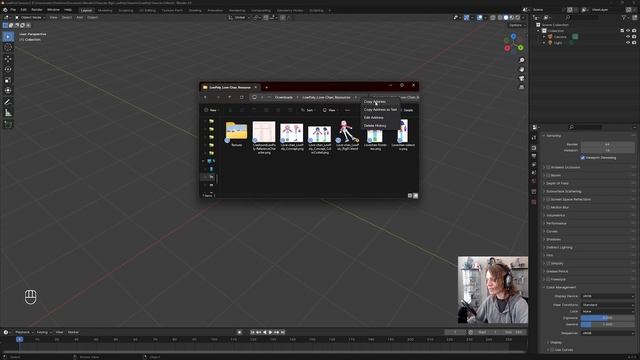Viewport: 640px width, 360px height.
Task: Click the outliner filter funnel icon
Action: click(624, 18)
